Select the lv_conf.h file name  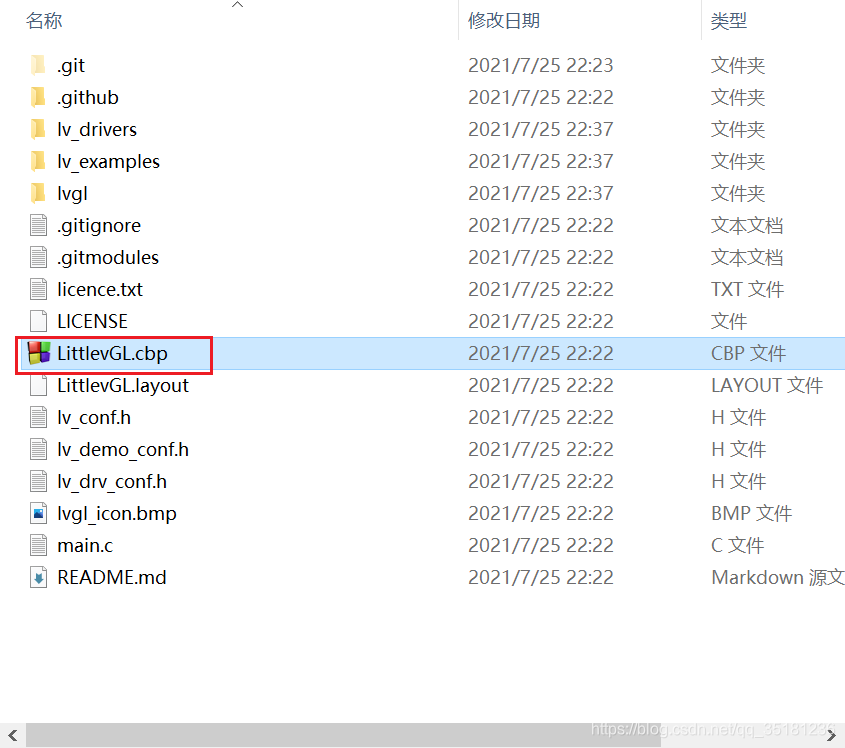click(x=94, y=418)
